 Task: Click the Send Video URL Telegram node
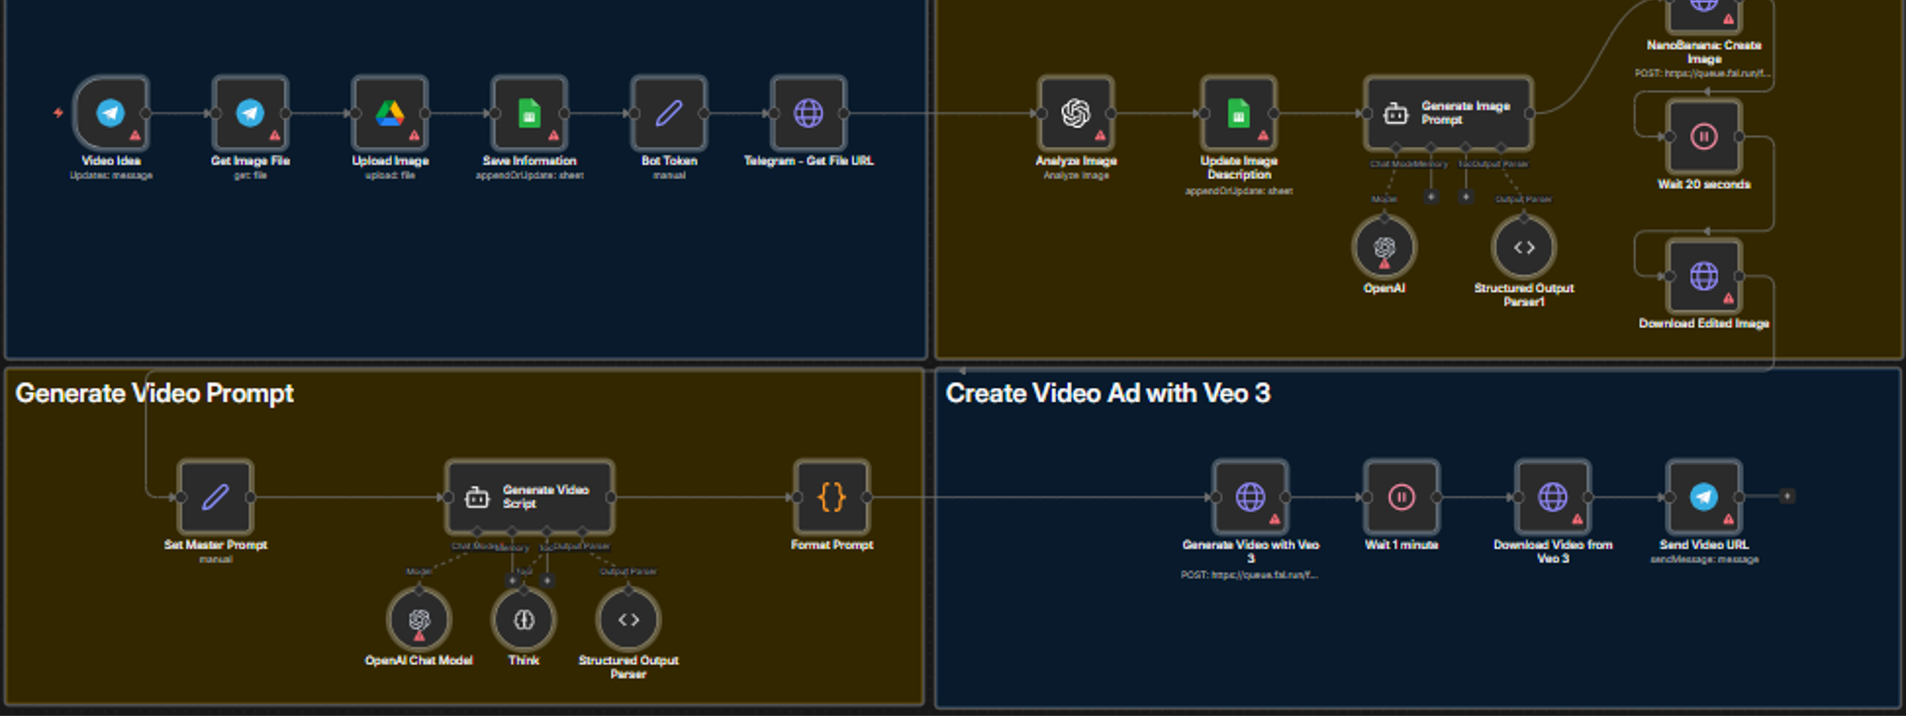click(1704, 497)
